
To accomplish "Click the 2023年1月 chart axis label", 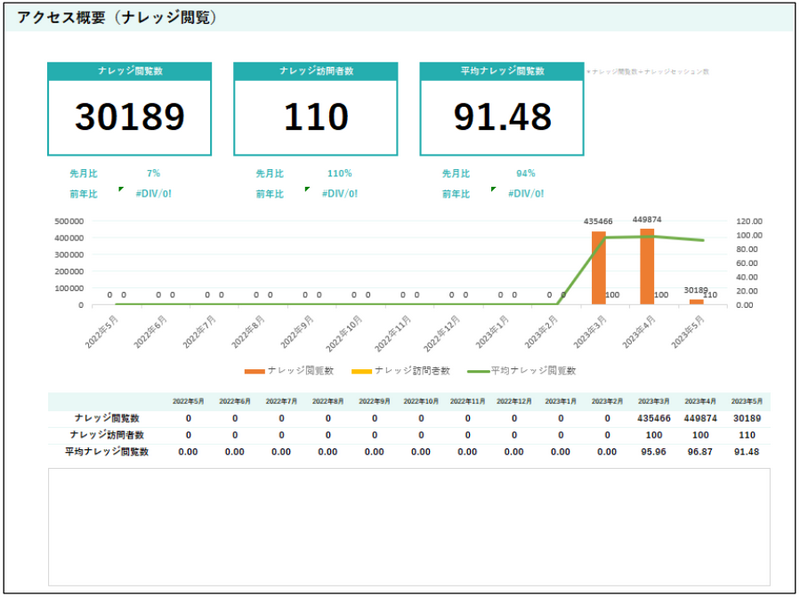I will click(x=492, y=332).
